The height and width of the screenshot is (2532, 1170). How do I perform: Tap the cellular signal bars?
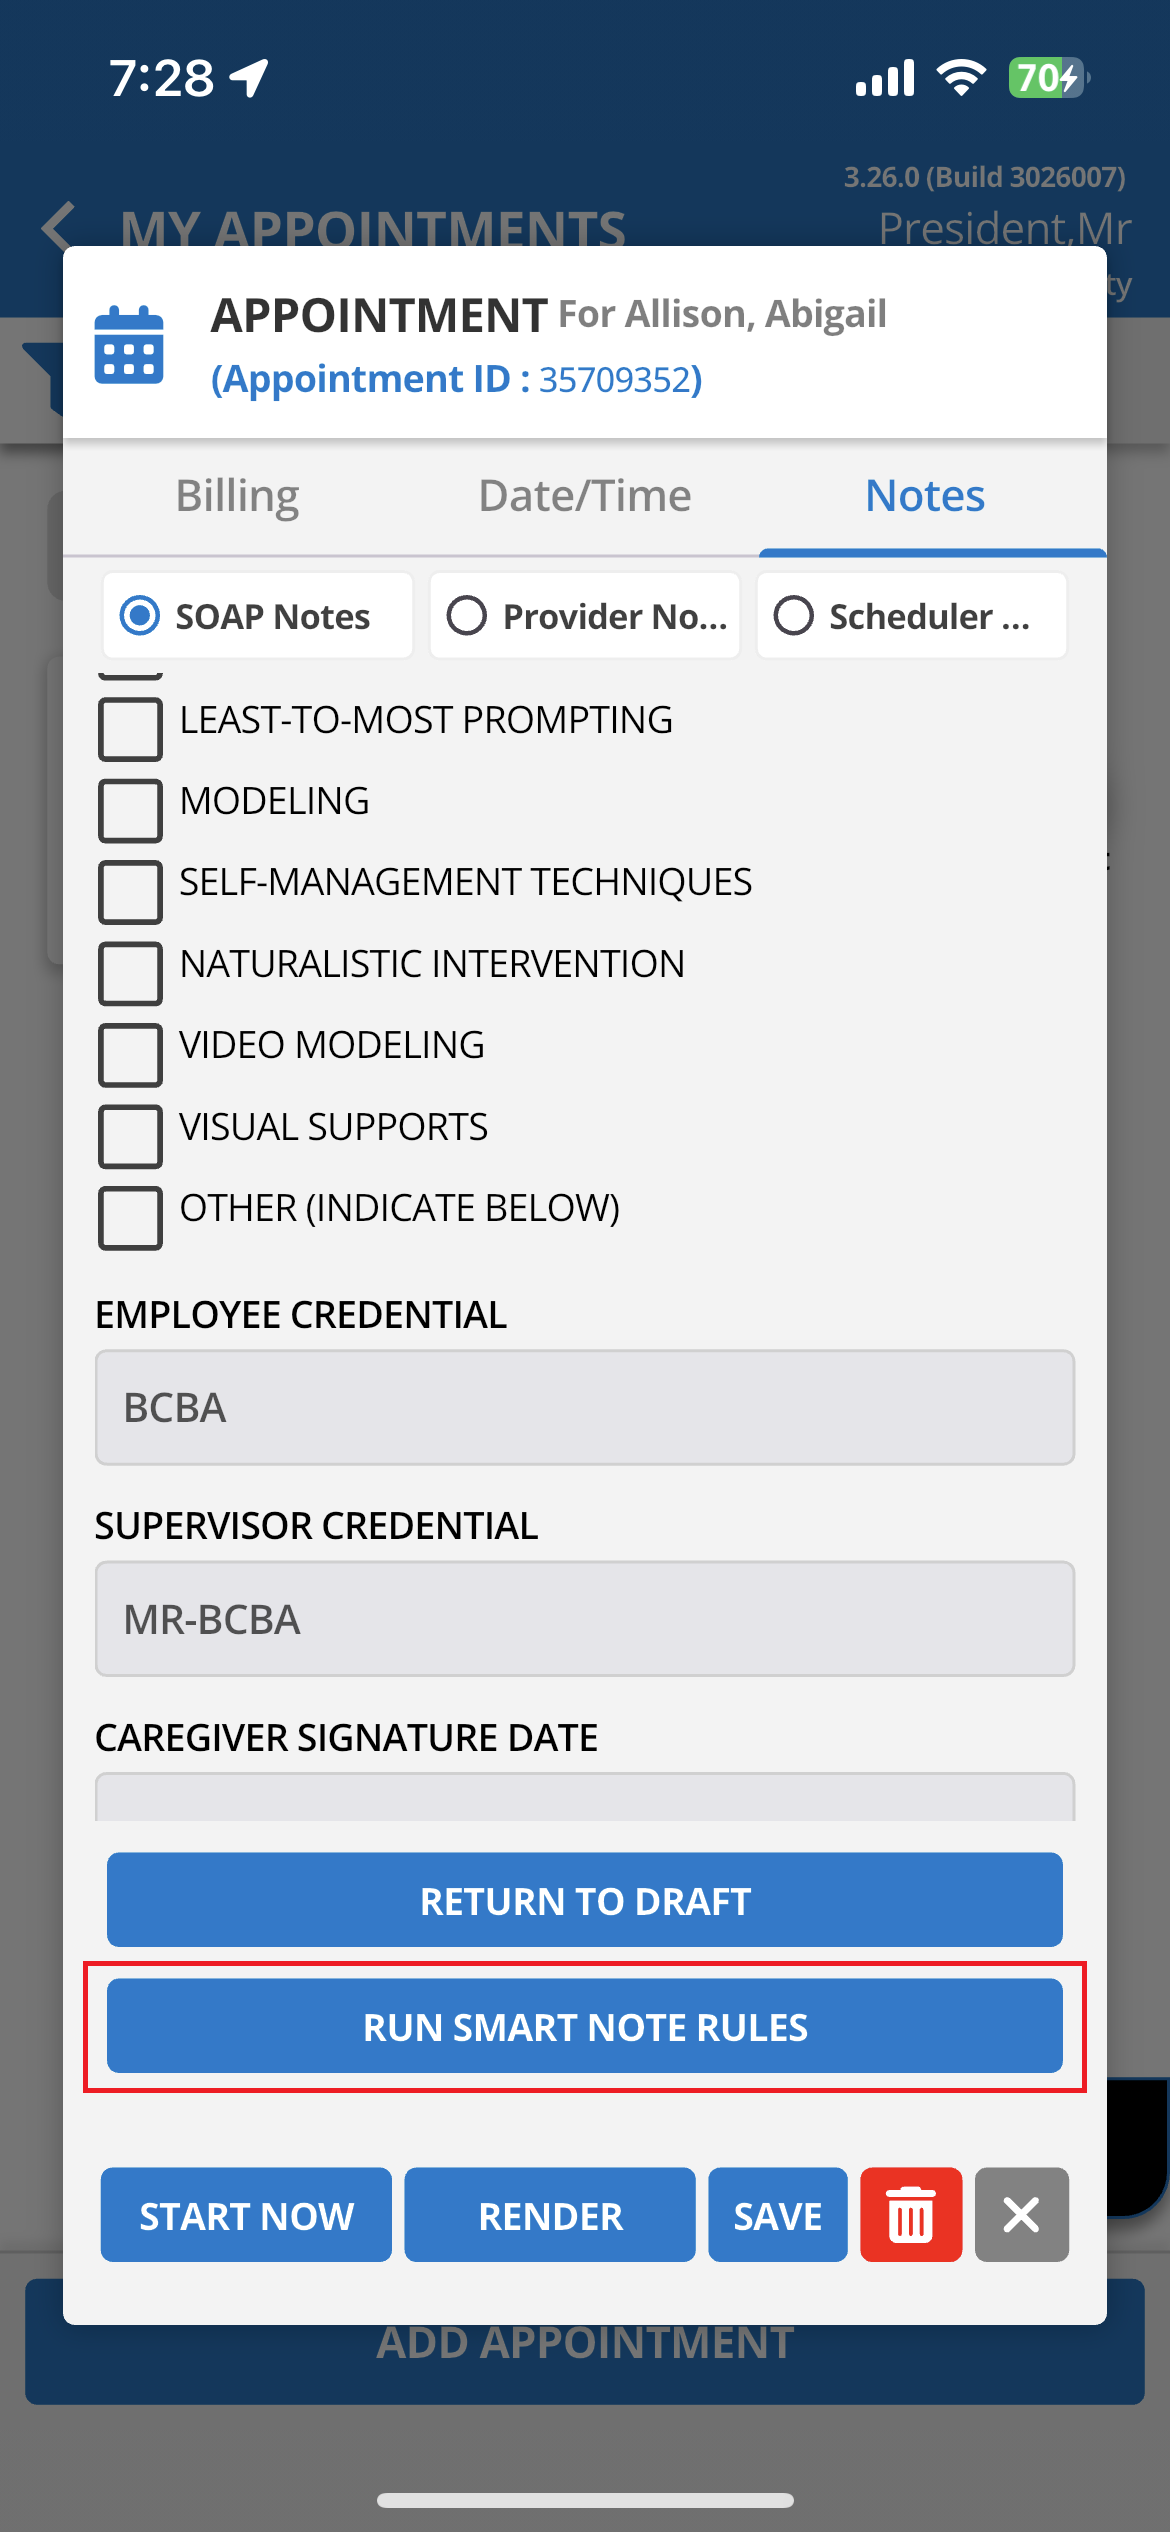click(x=885, y=78)
